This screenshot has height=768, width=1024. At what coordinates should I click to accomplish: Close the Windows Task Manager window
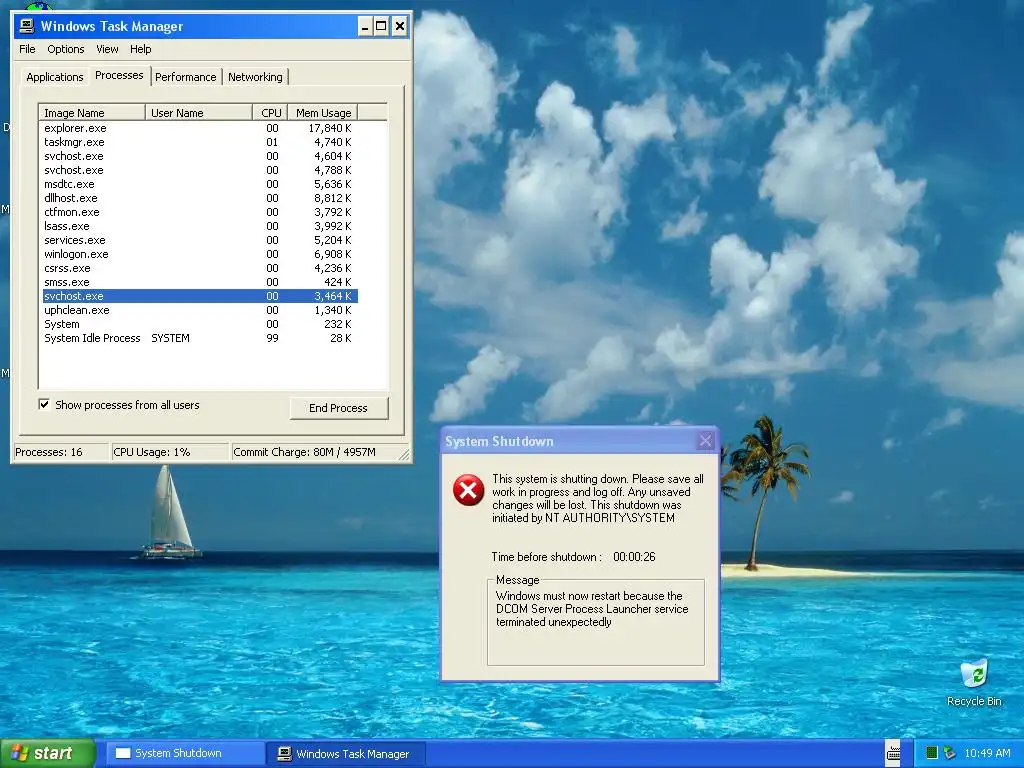[400, 27]
